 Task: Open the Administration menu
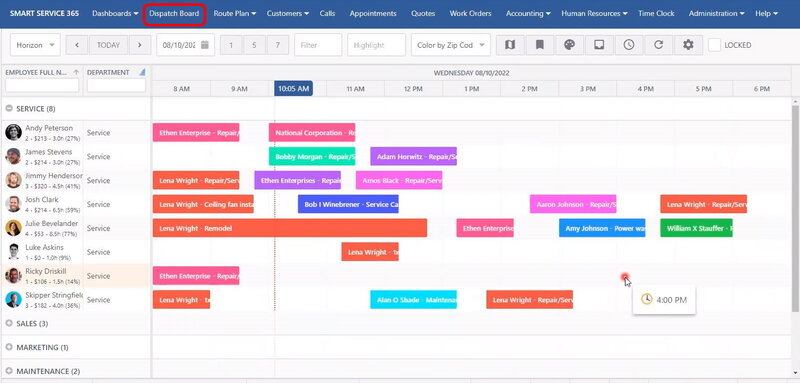(716, 13)
